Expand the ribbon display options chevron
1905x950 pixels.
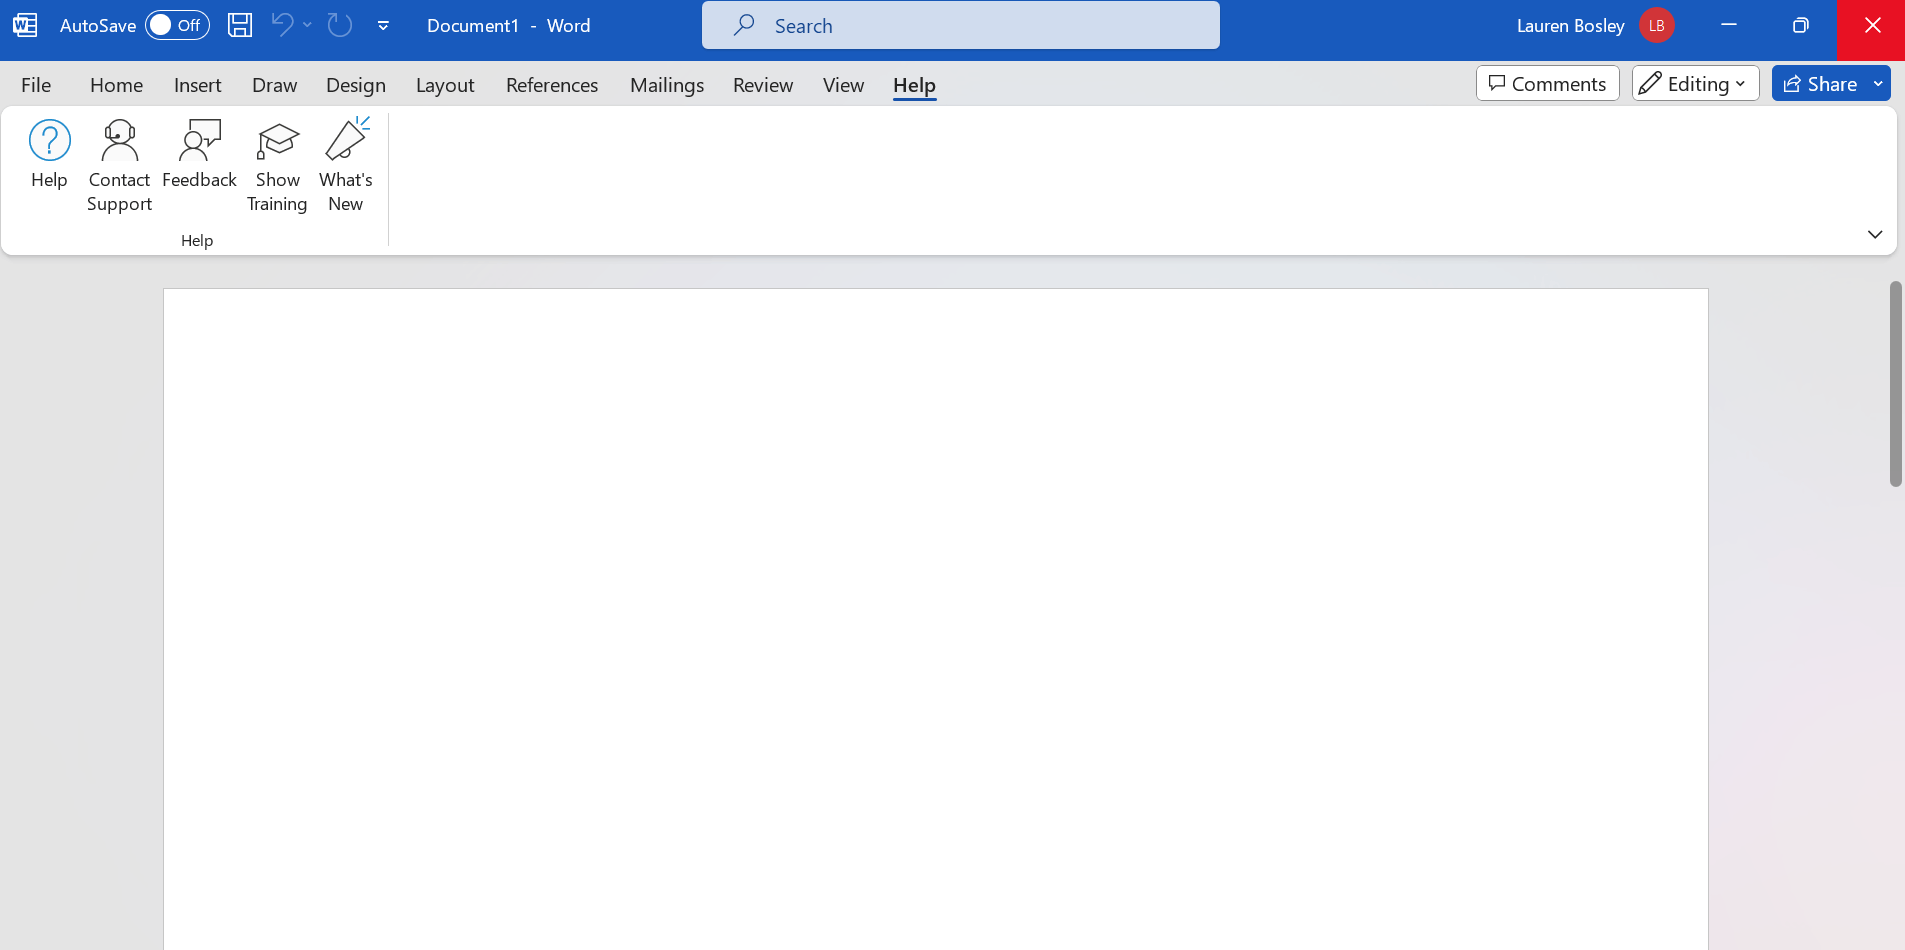click(1875, 234)
